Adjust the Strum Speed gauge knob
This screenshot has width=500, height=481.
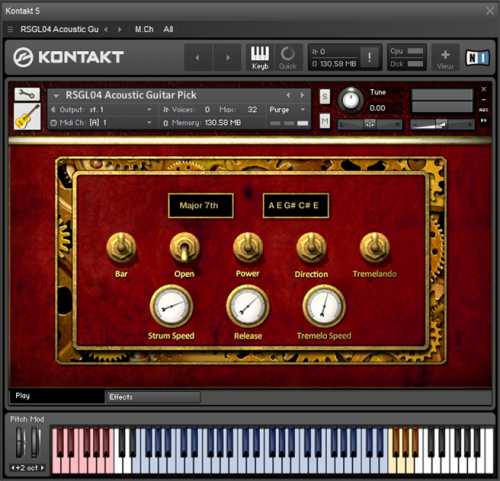[171, 306]
